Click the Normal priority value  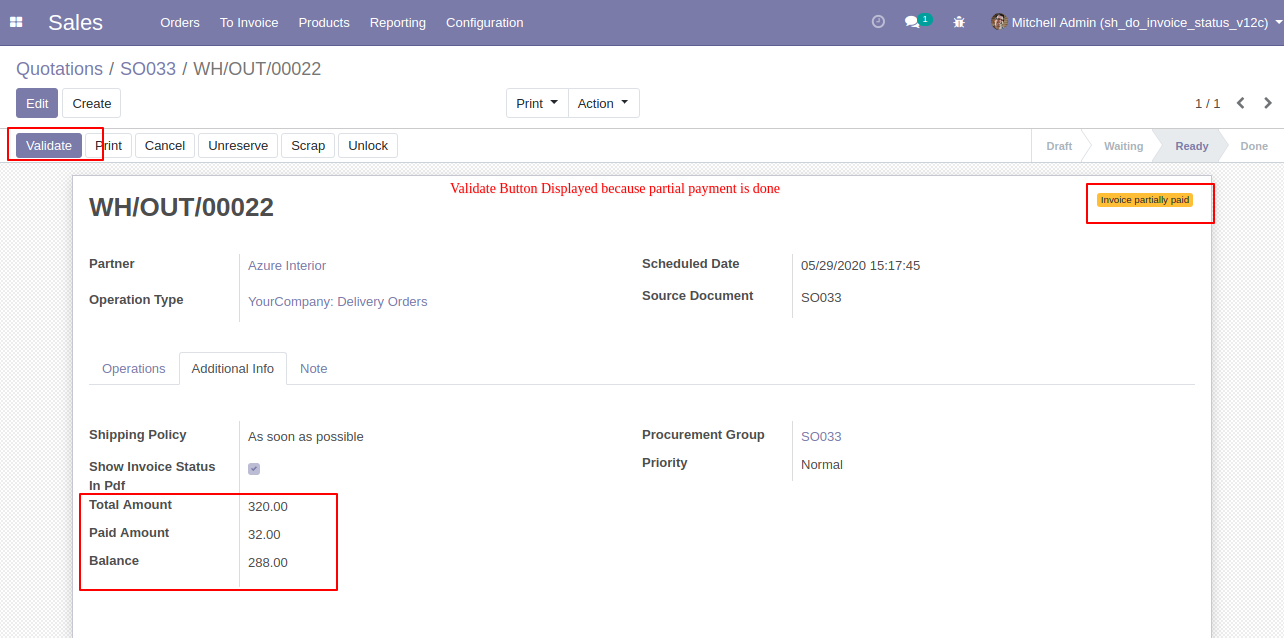(x=822, y=464)
